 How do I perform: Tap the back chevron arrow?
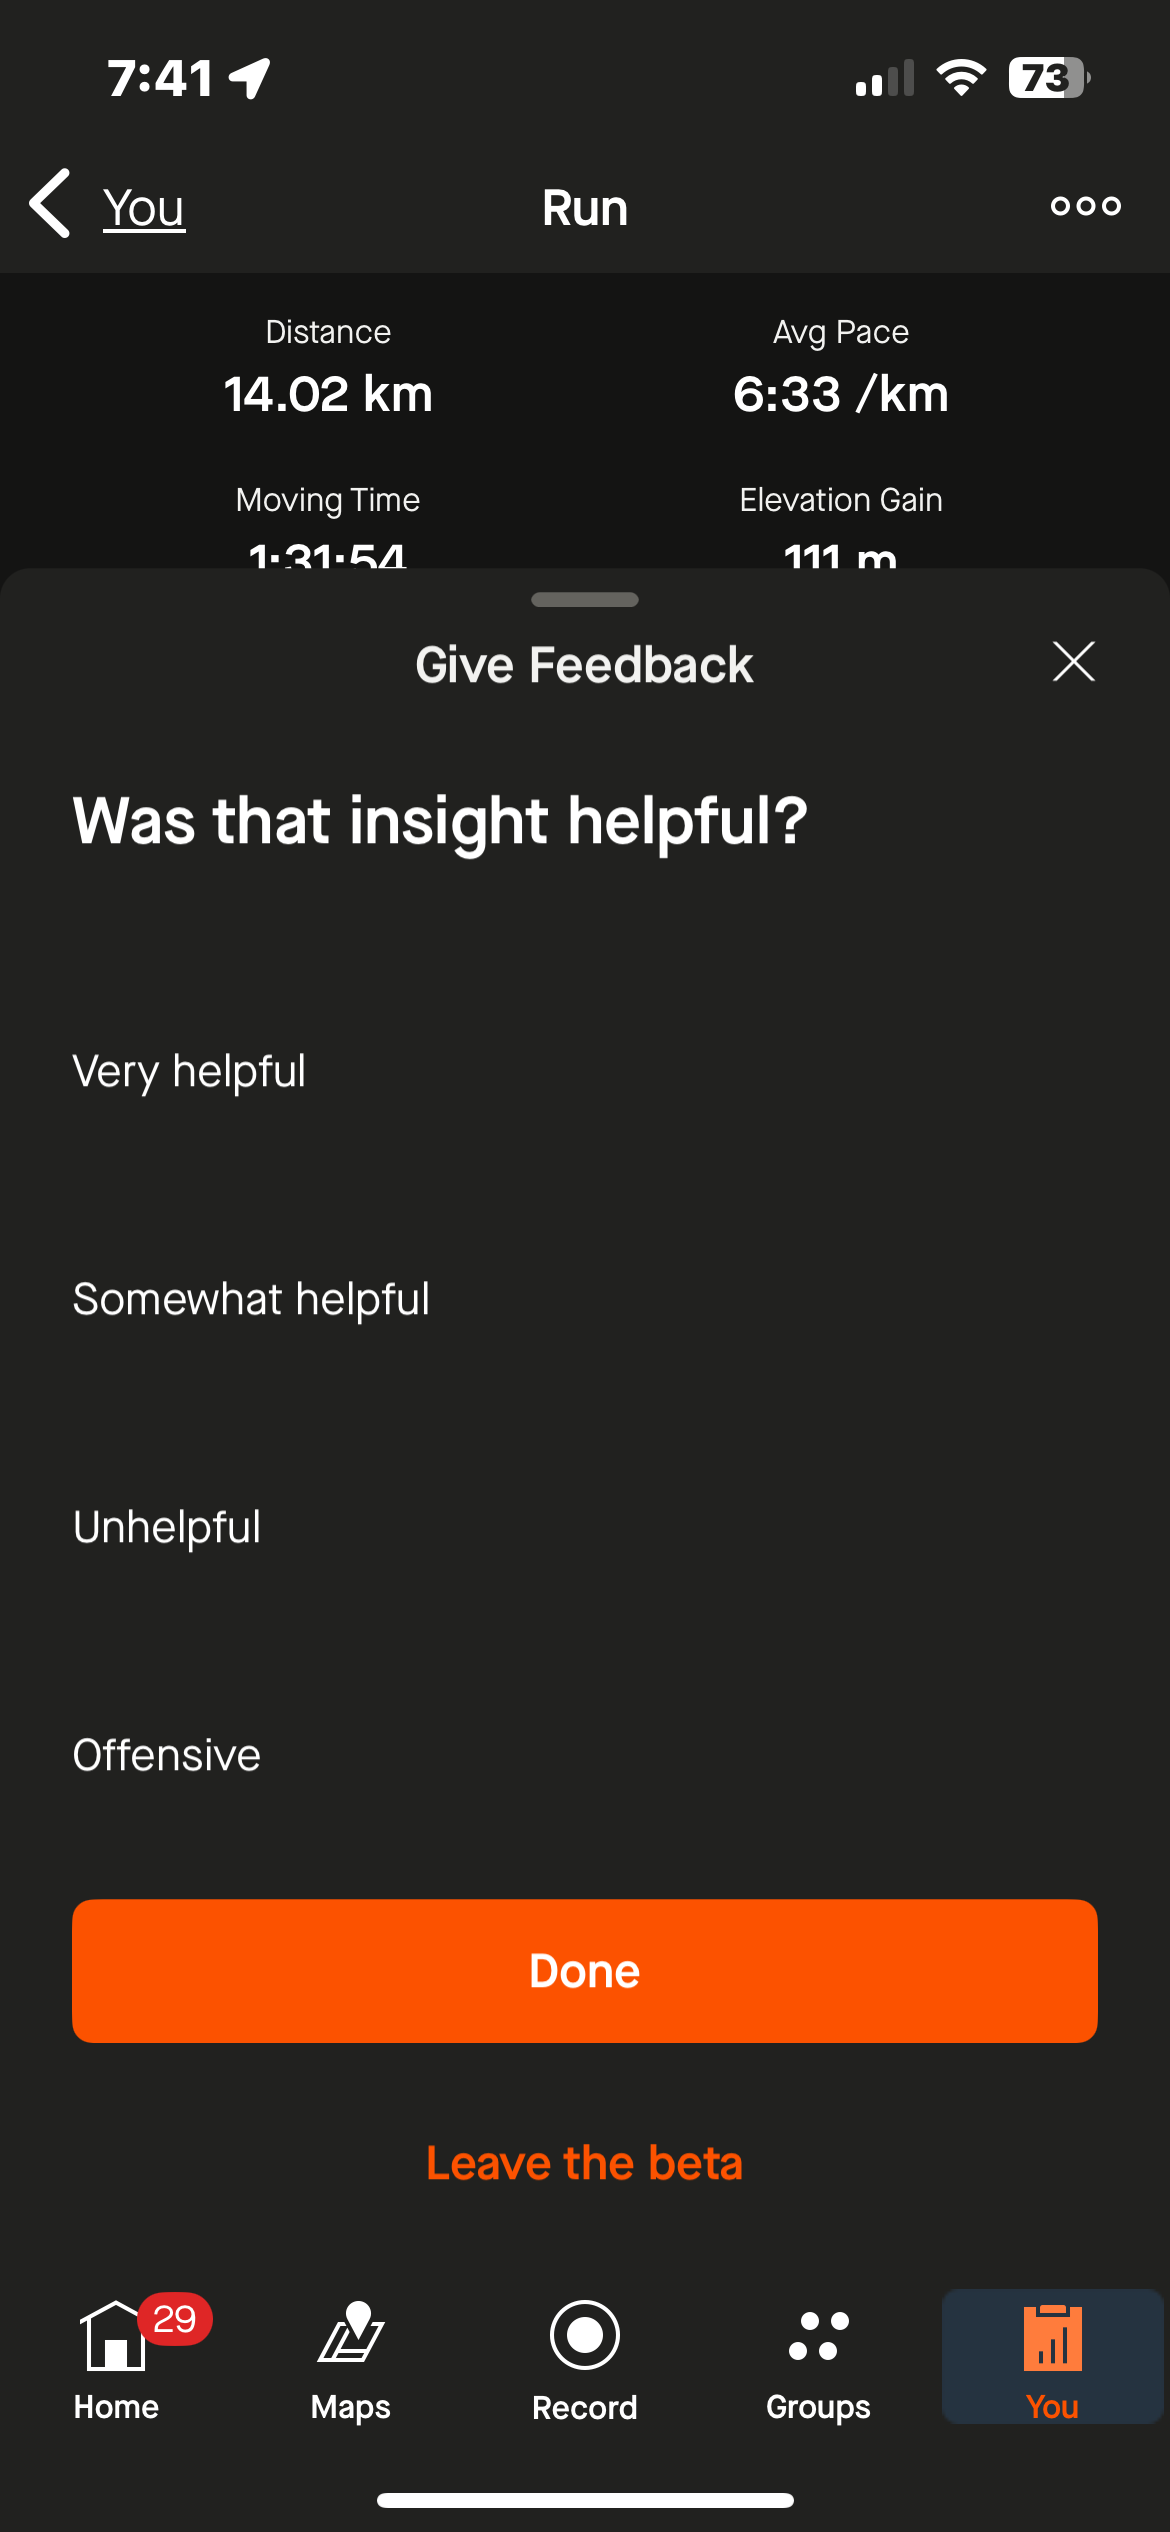point(50,204)
